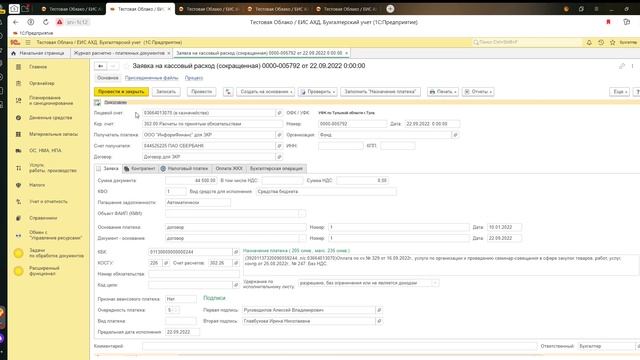Switch to Бухгалтерская операция tab
This screenshot has width=640, height=360.
point(276,169)
